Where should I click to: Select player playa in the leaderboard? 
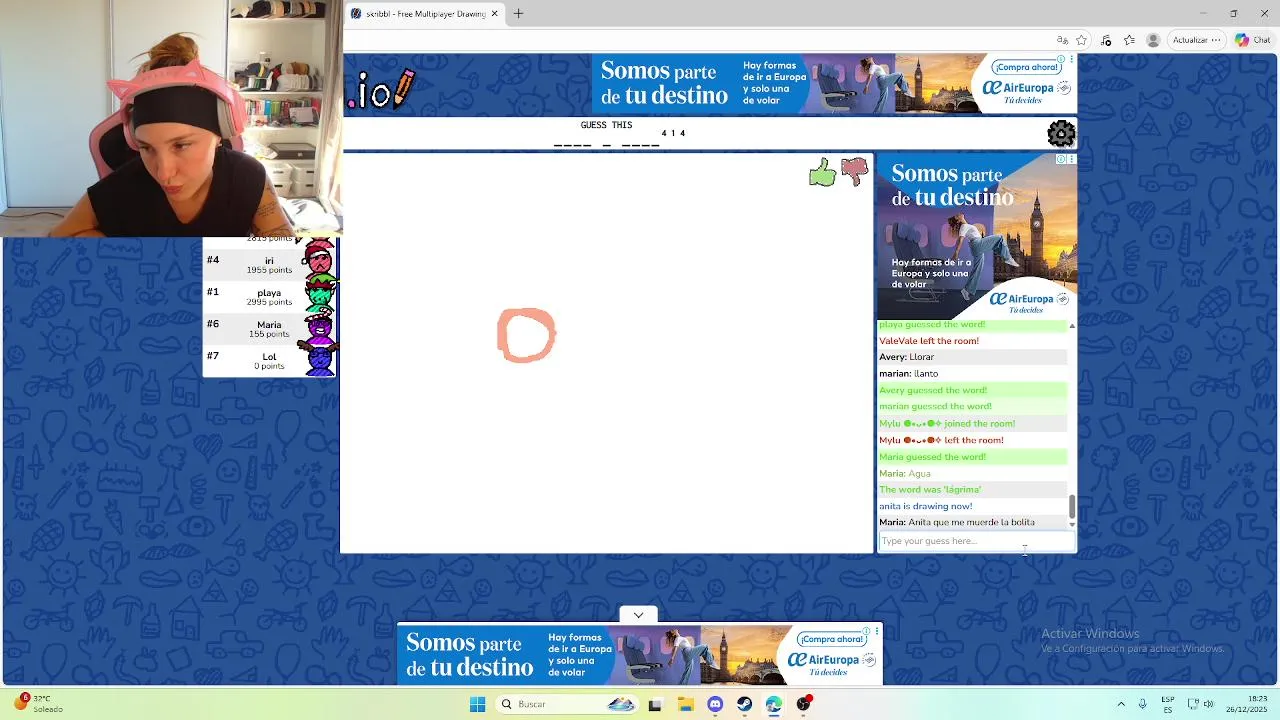[x=269, y=297]
